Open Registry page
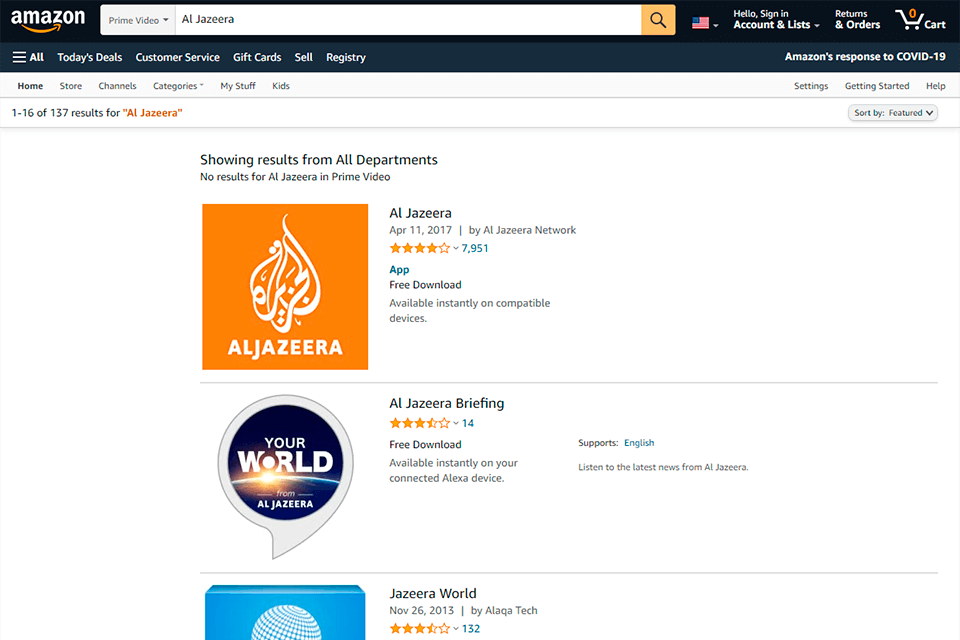 coord(346,57)
